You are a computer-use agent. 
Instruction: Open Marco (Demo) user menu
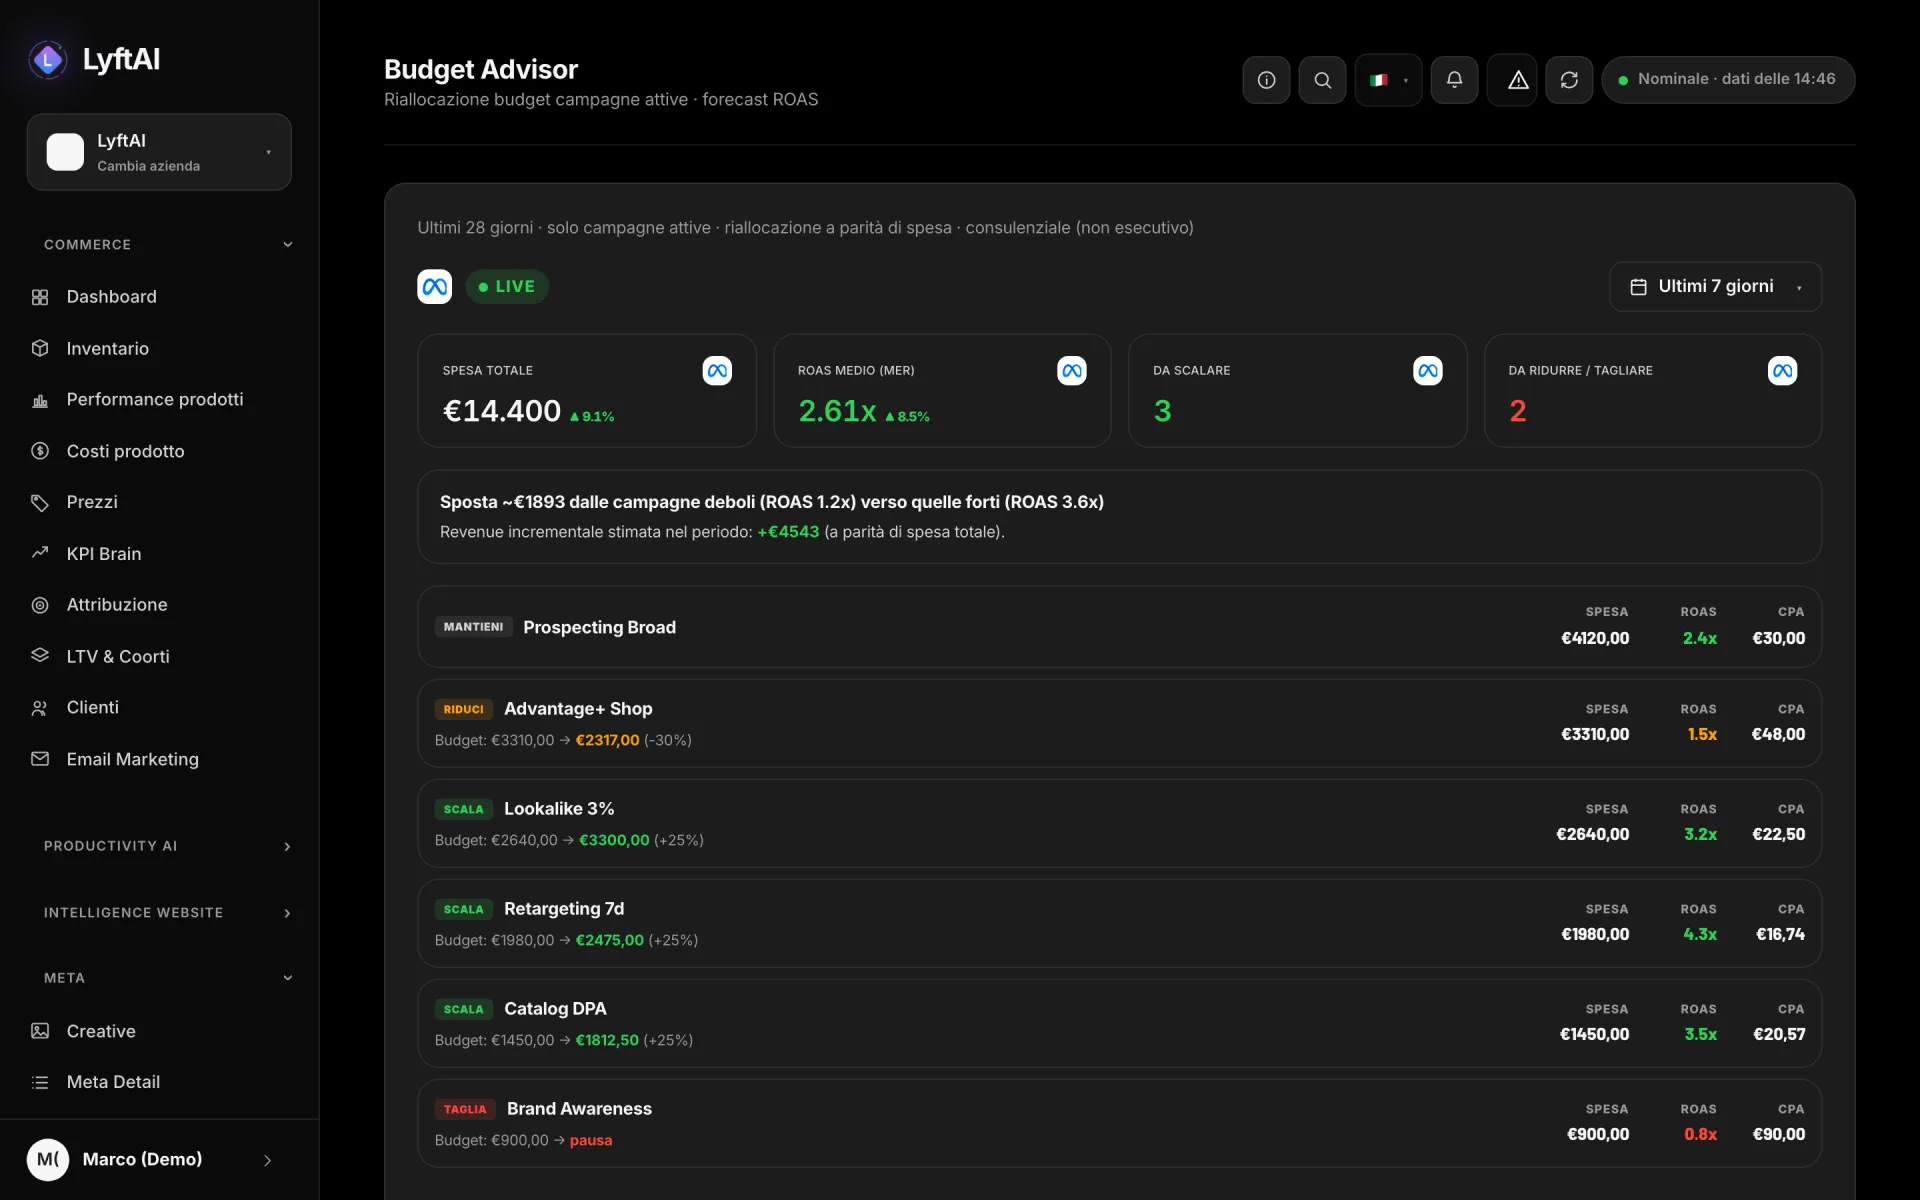150,1160
